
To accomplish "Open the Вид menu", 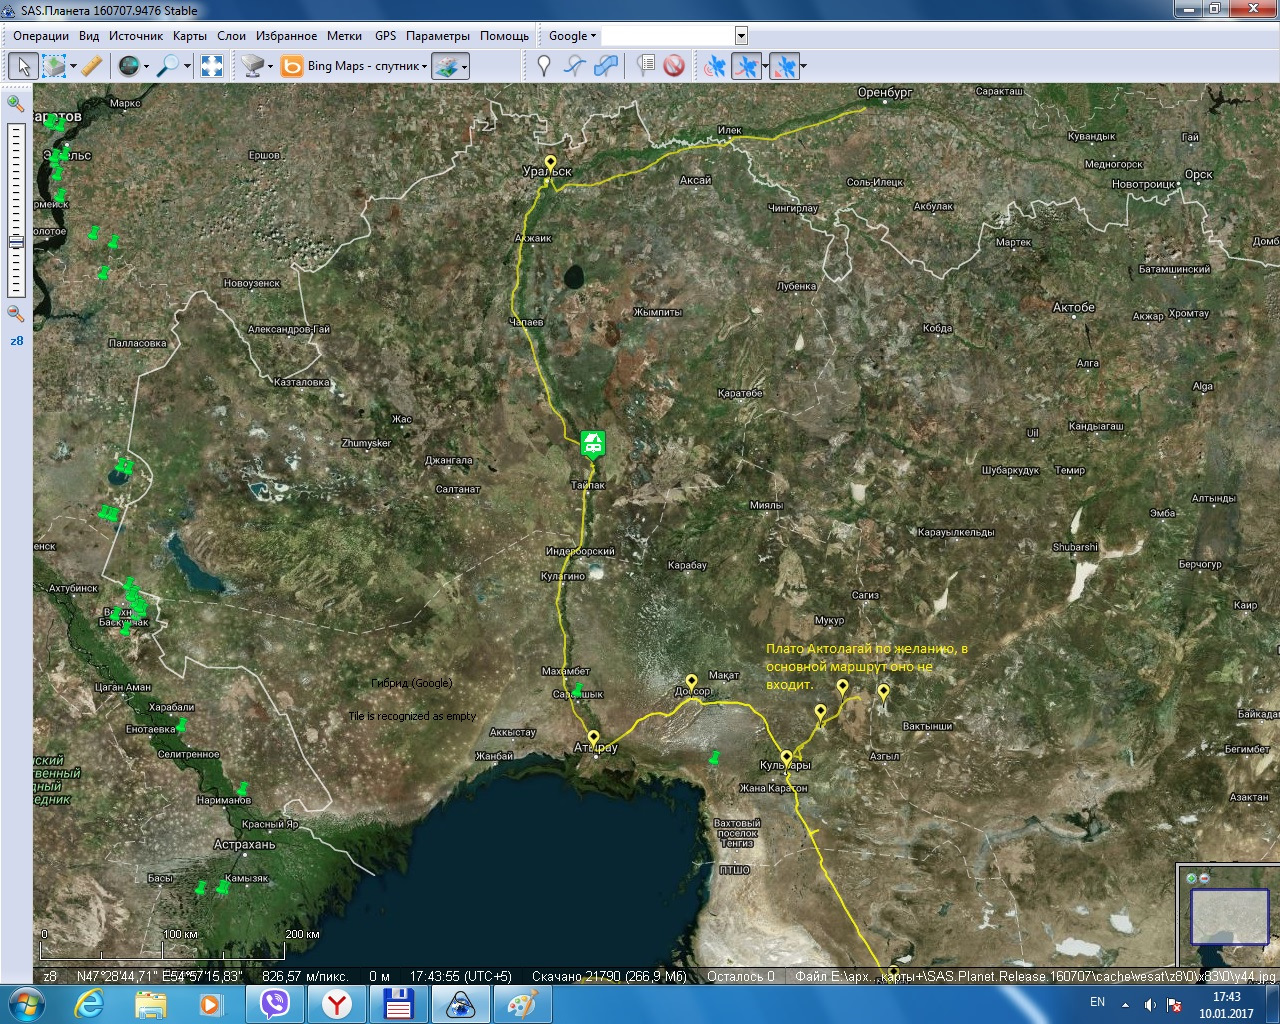I will (x=89, y=36).
